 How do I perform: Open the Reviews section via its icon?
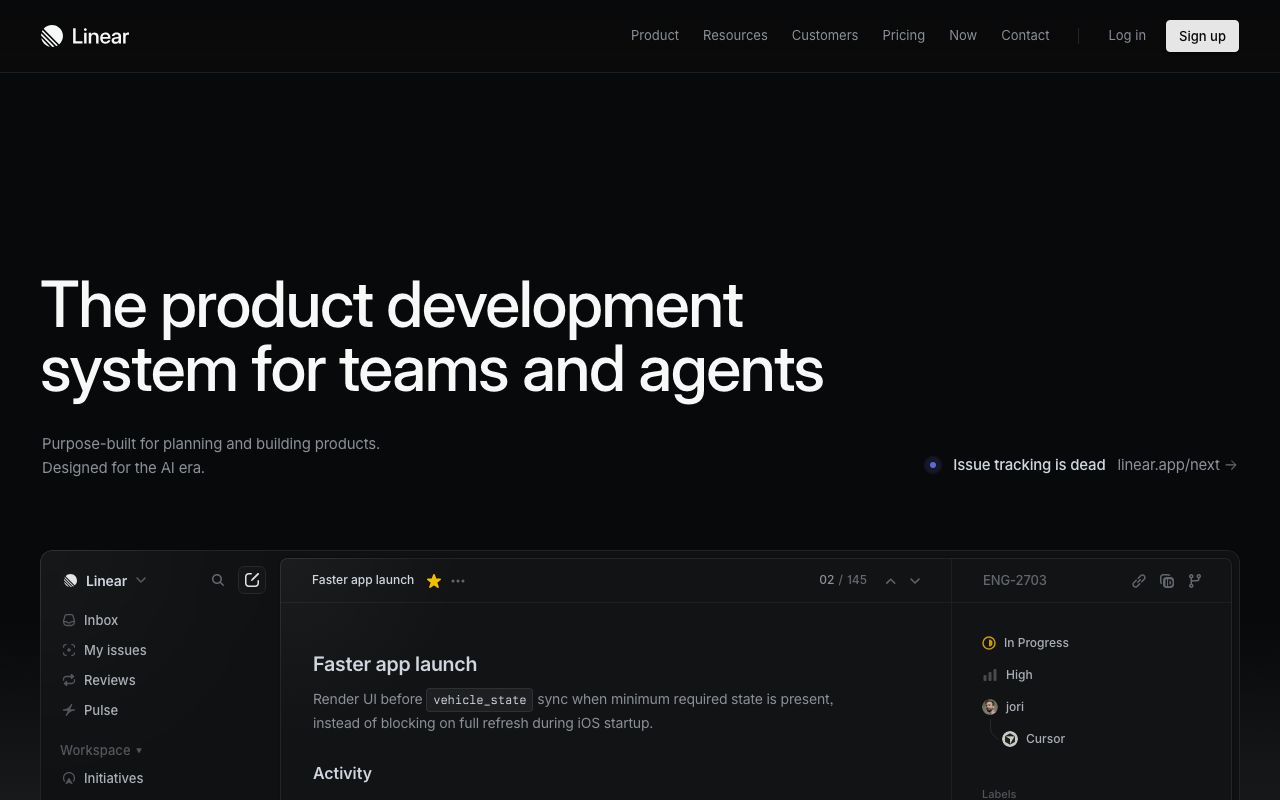(69, 680)
